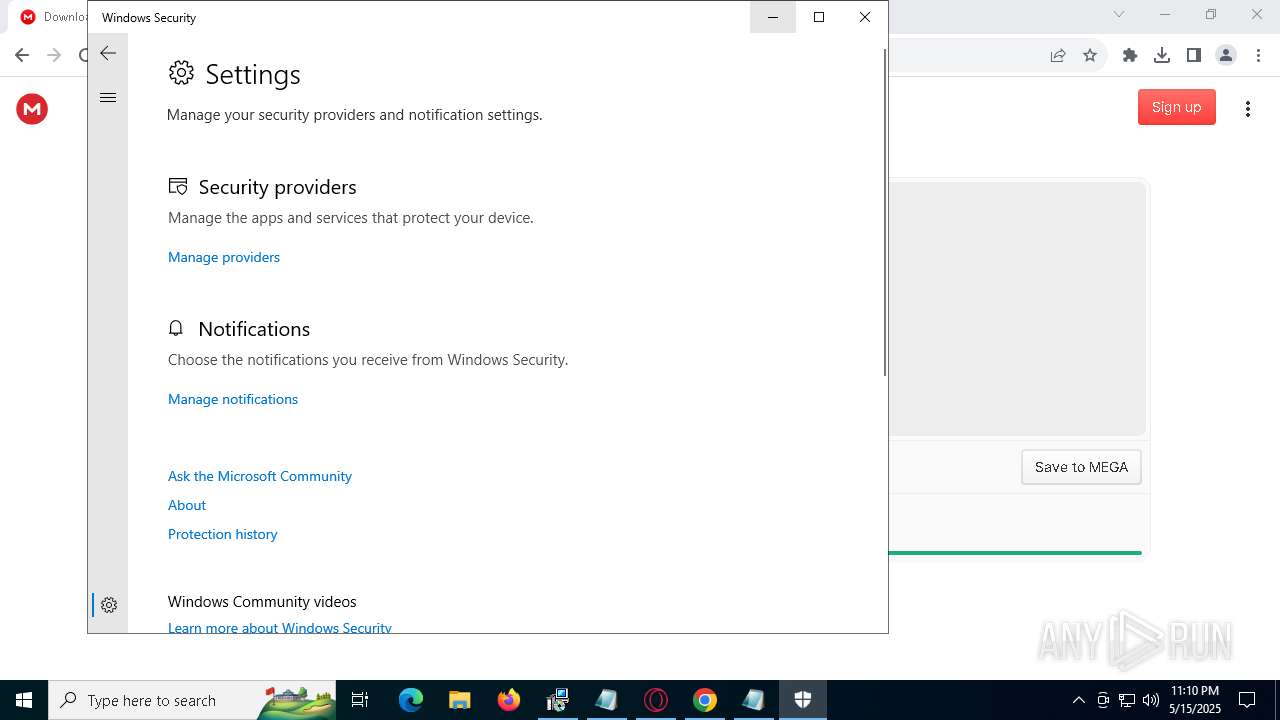The image size is (1280, 720).
Task: Bookmark this page with star icon
Action: pyautogui.click(x=1090, y=56)
